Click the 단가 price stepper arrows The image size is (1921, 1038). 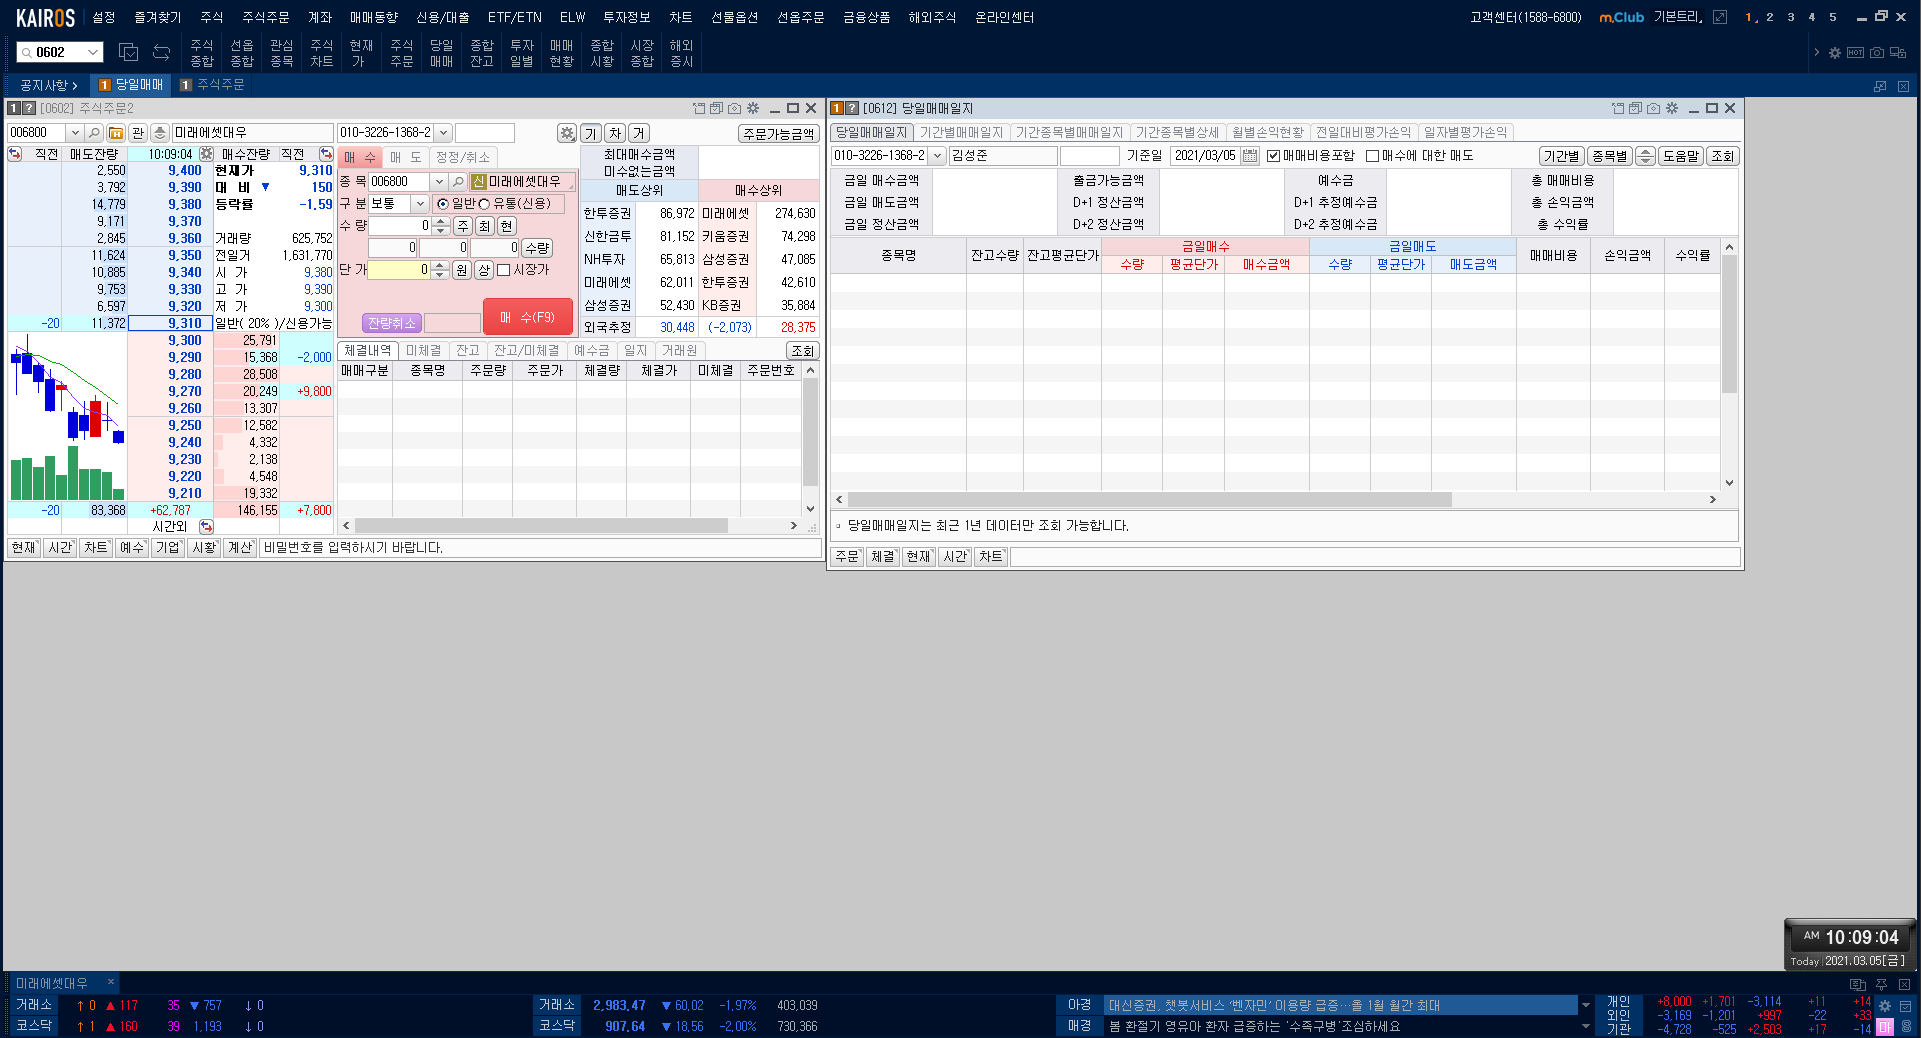439,270
